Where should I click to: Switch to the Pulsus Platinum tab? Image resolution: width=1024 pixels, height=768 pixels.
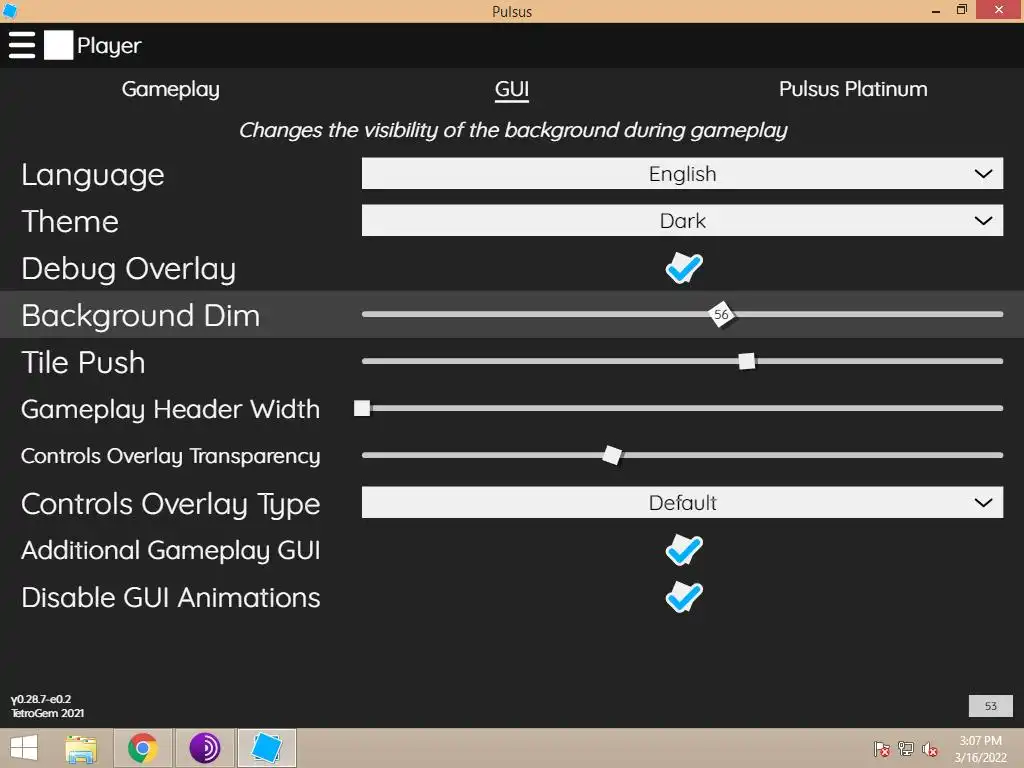coord(853,89)
